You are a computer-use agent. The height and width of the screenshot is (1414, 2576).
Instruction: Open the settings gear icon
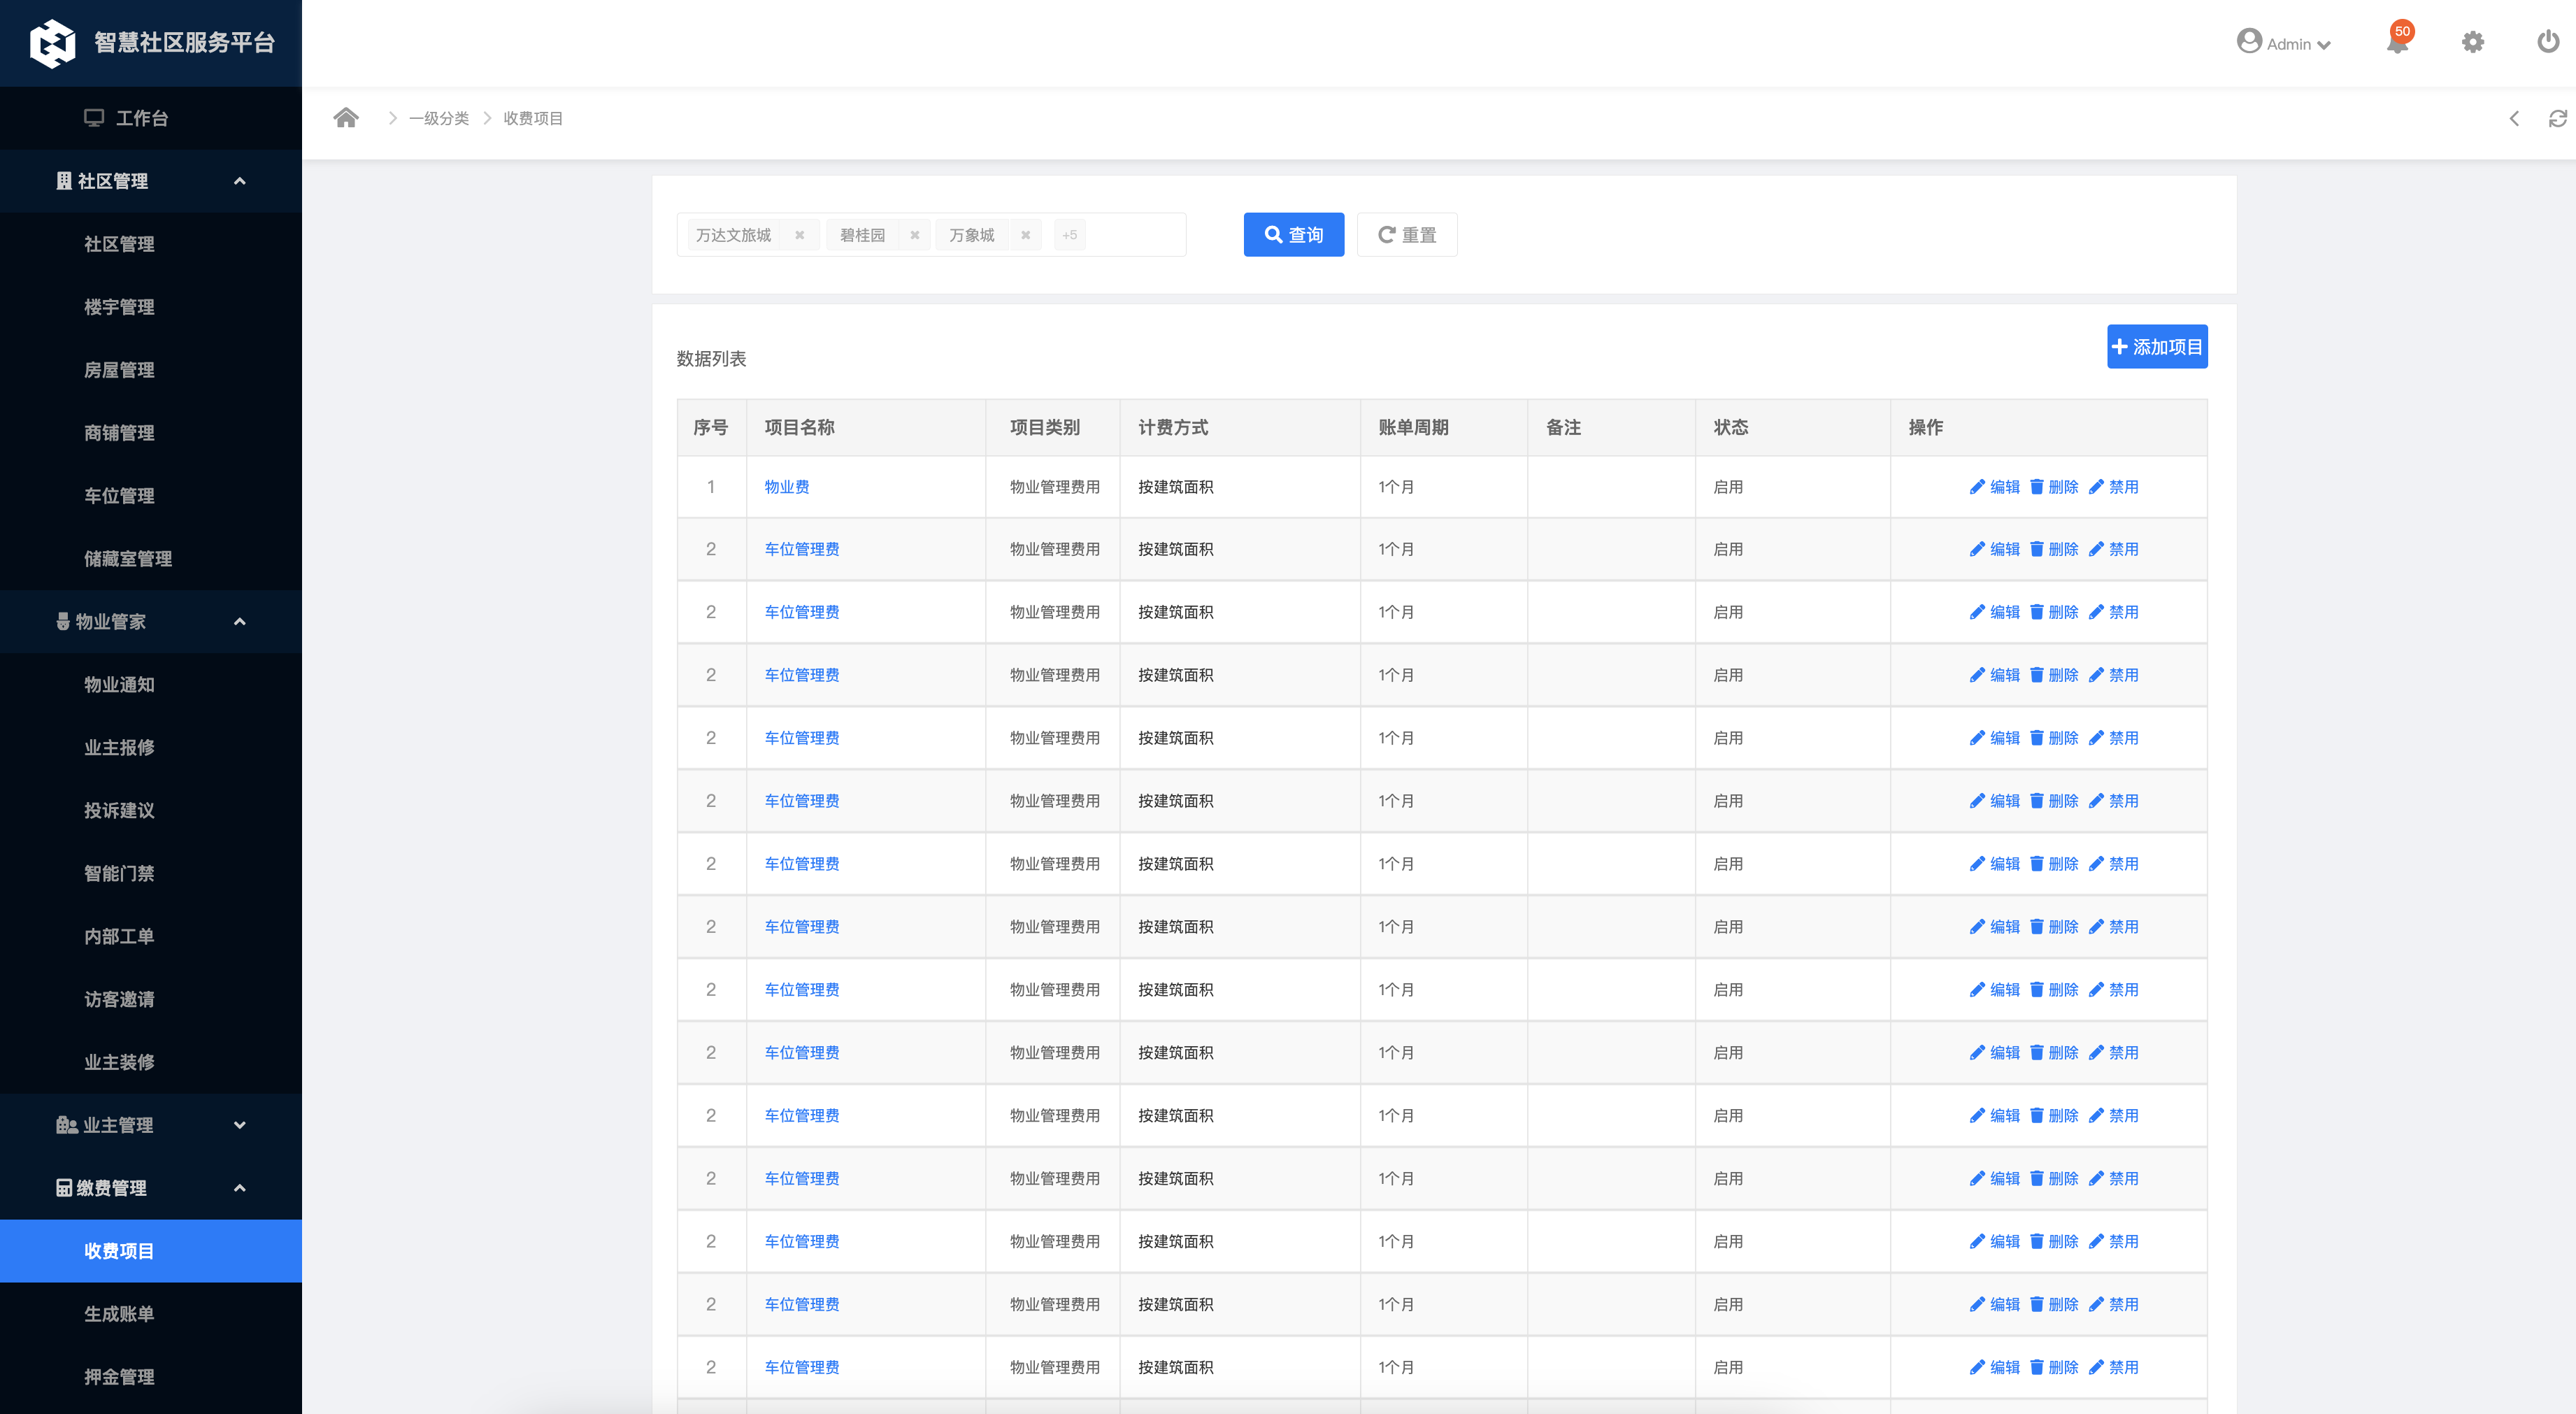2472,42
